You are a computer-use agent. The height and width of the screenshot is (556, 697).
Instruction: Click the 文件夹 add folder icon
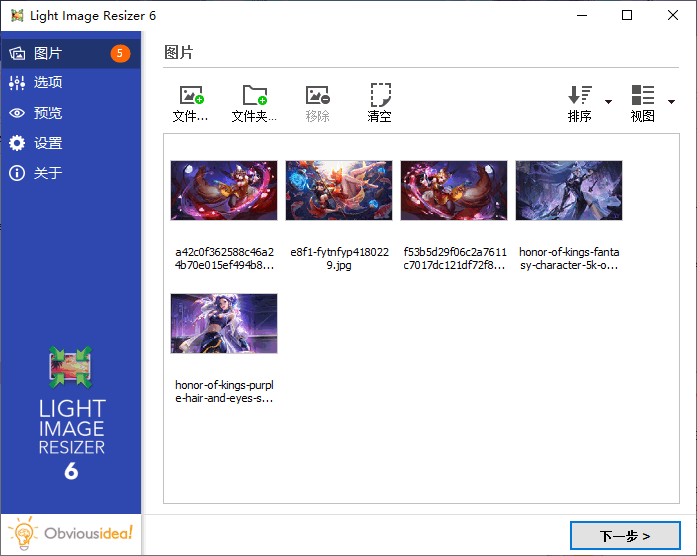point(255,95)
